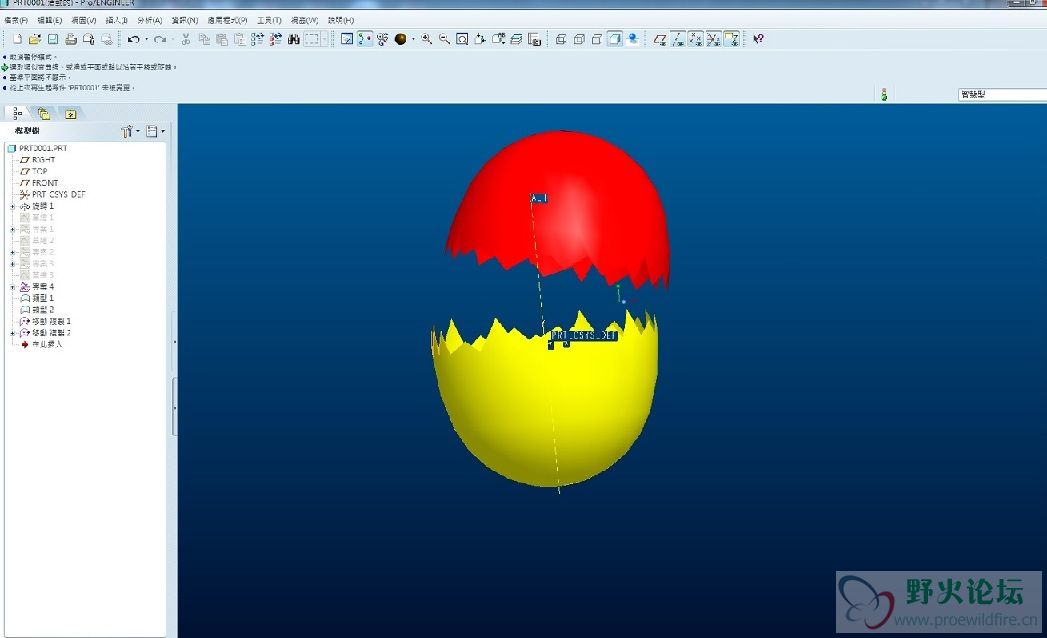The height and width of the screenshot is (638, 1047).
Task: Open the model tree Show dropdown
Action: tap(155, 132)
